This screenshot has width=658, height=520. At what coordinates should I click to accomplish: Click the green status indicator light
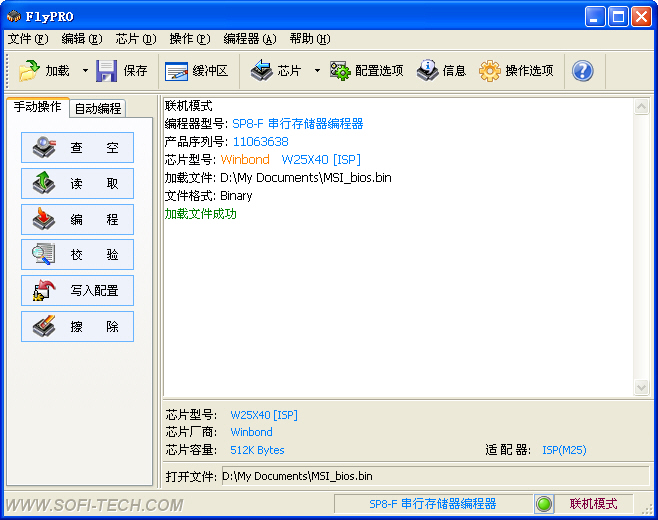click(x=544, y=504)
